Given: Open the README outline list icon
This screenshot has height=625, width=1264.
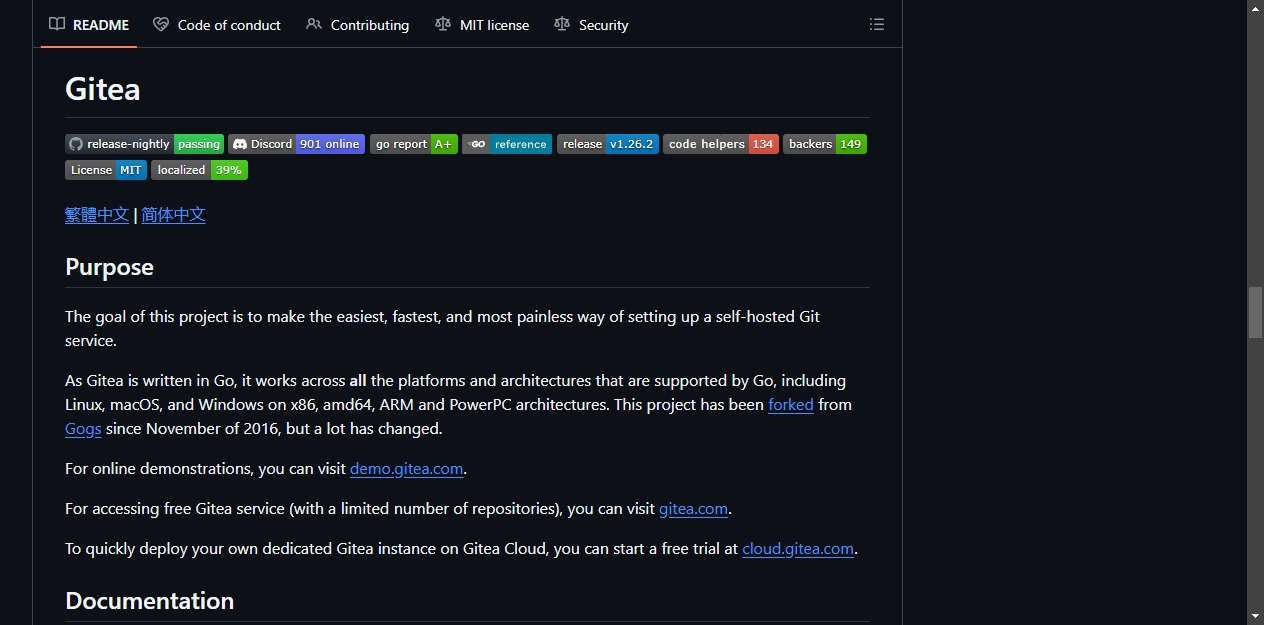Looking at the screenshot, I should click(x=877, y=25).
